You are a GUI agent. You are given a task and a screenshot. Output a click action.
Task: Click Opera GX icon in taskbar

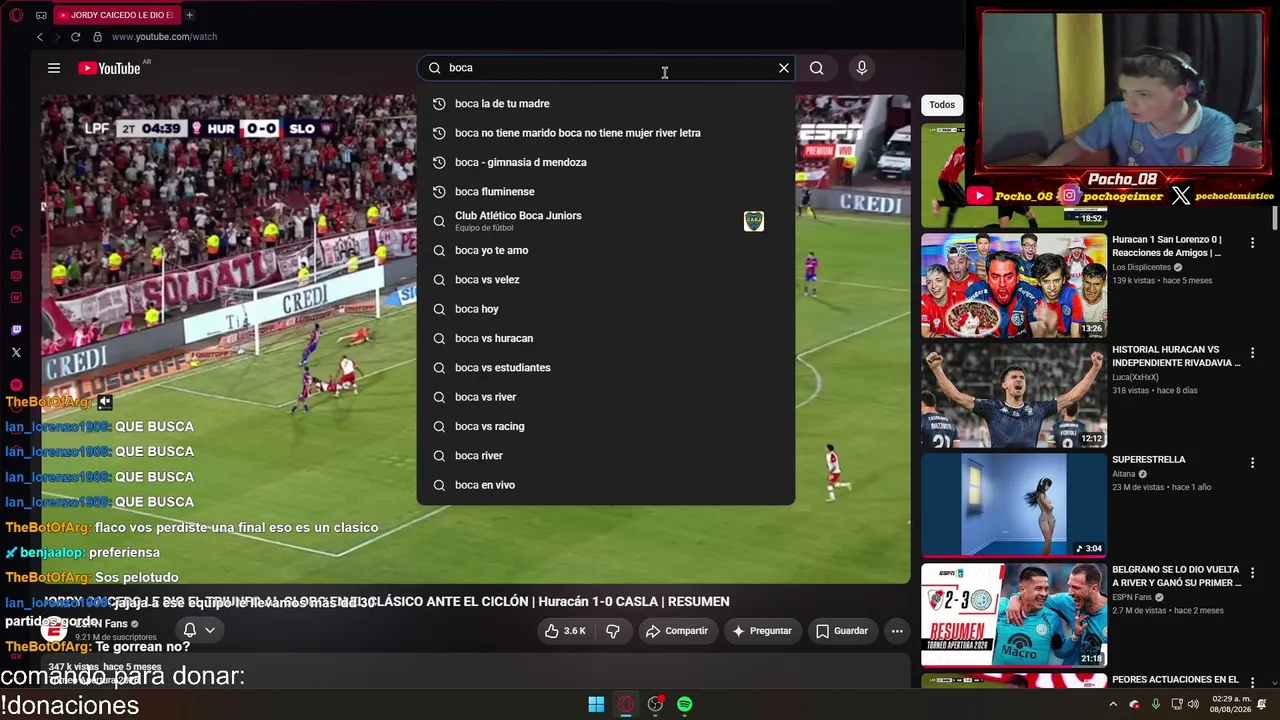(626, 704)
